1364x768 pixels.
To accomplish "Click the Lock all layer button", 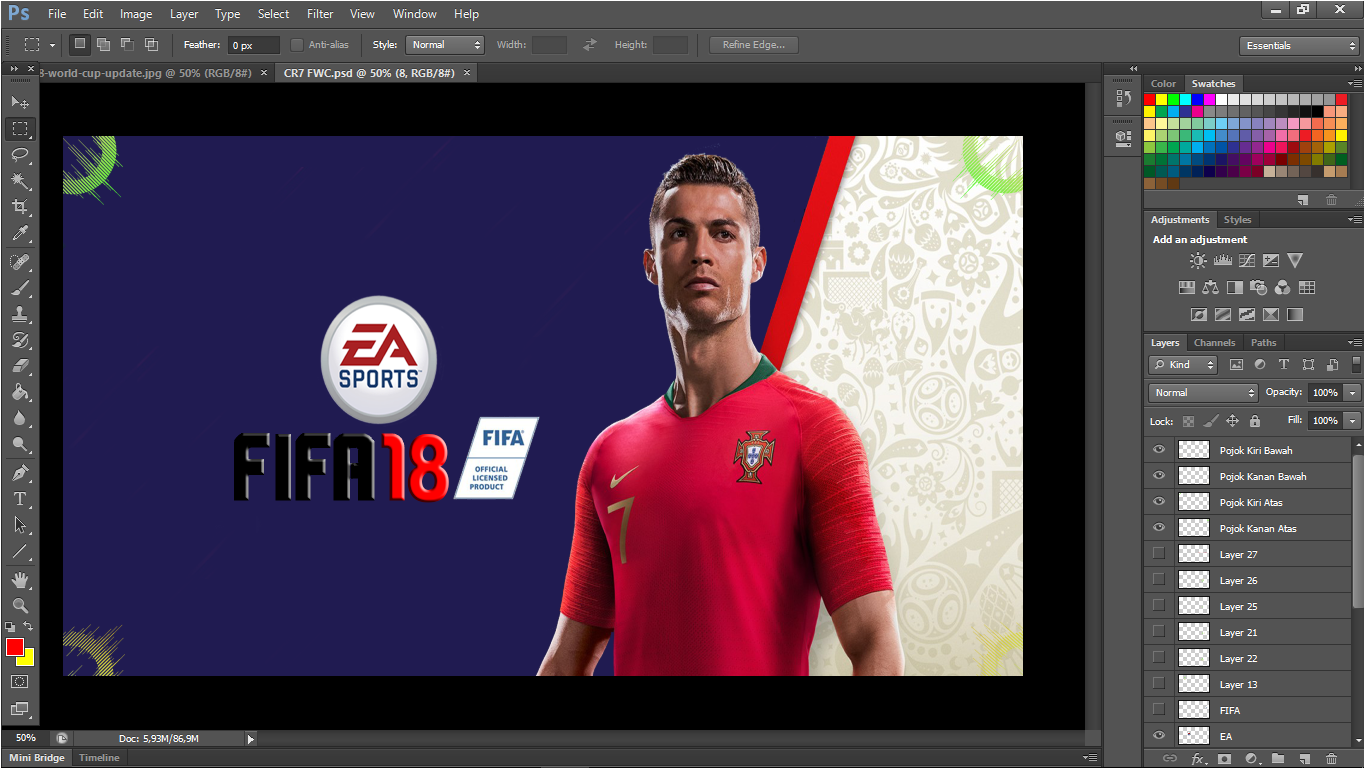I will [x=1255, y=421].
